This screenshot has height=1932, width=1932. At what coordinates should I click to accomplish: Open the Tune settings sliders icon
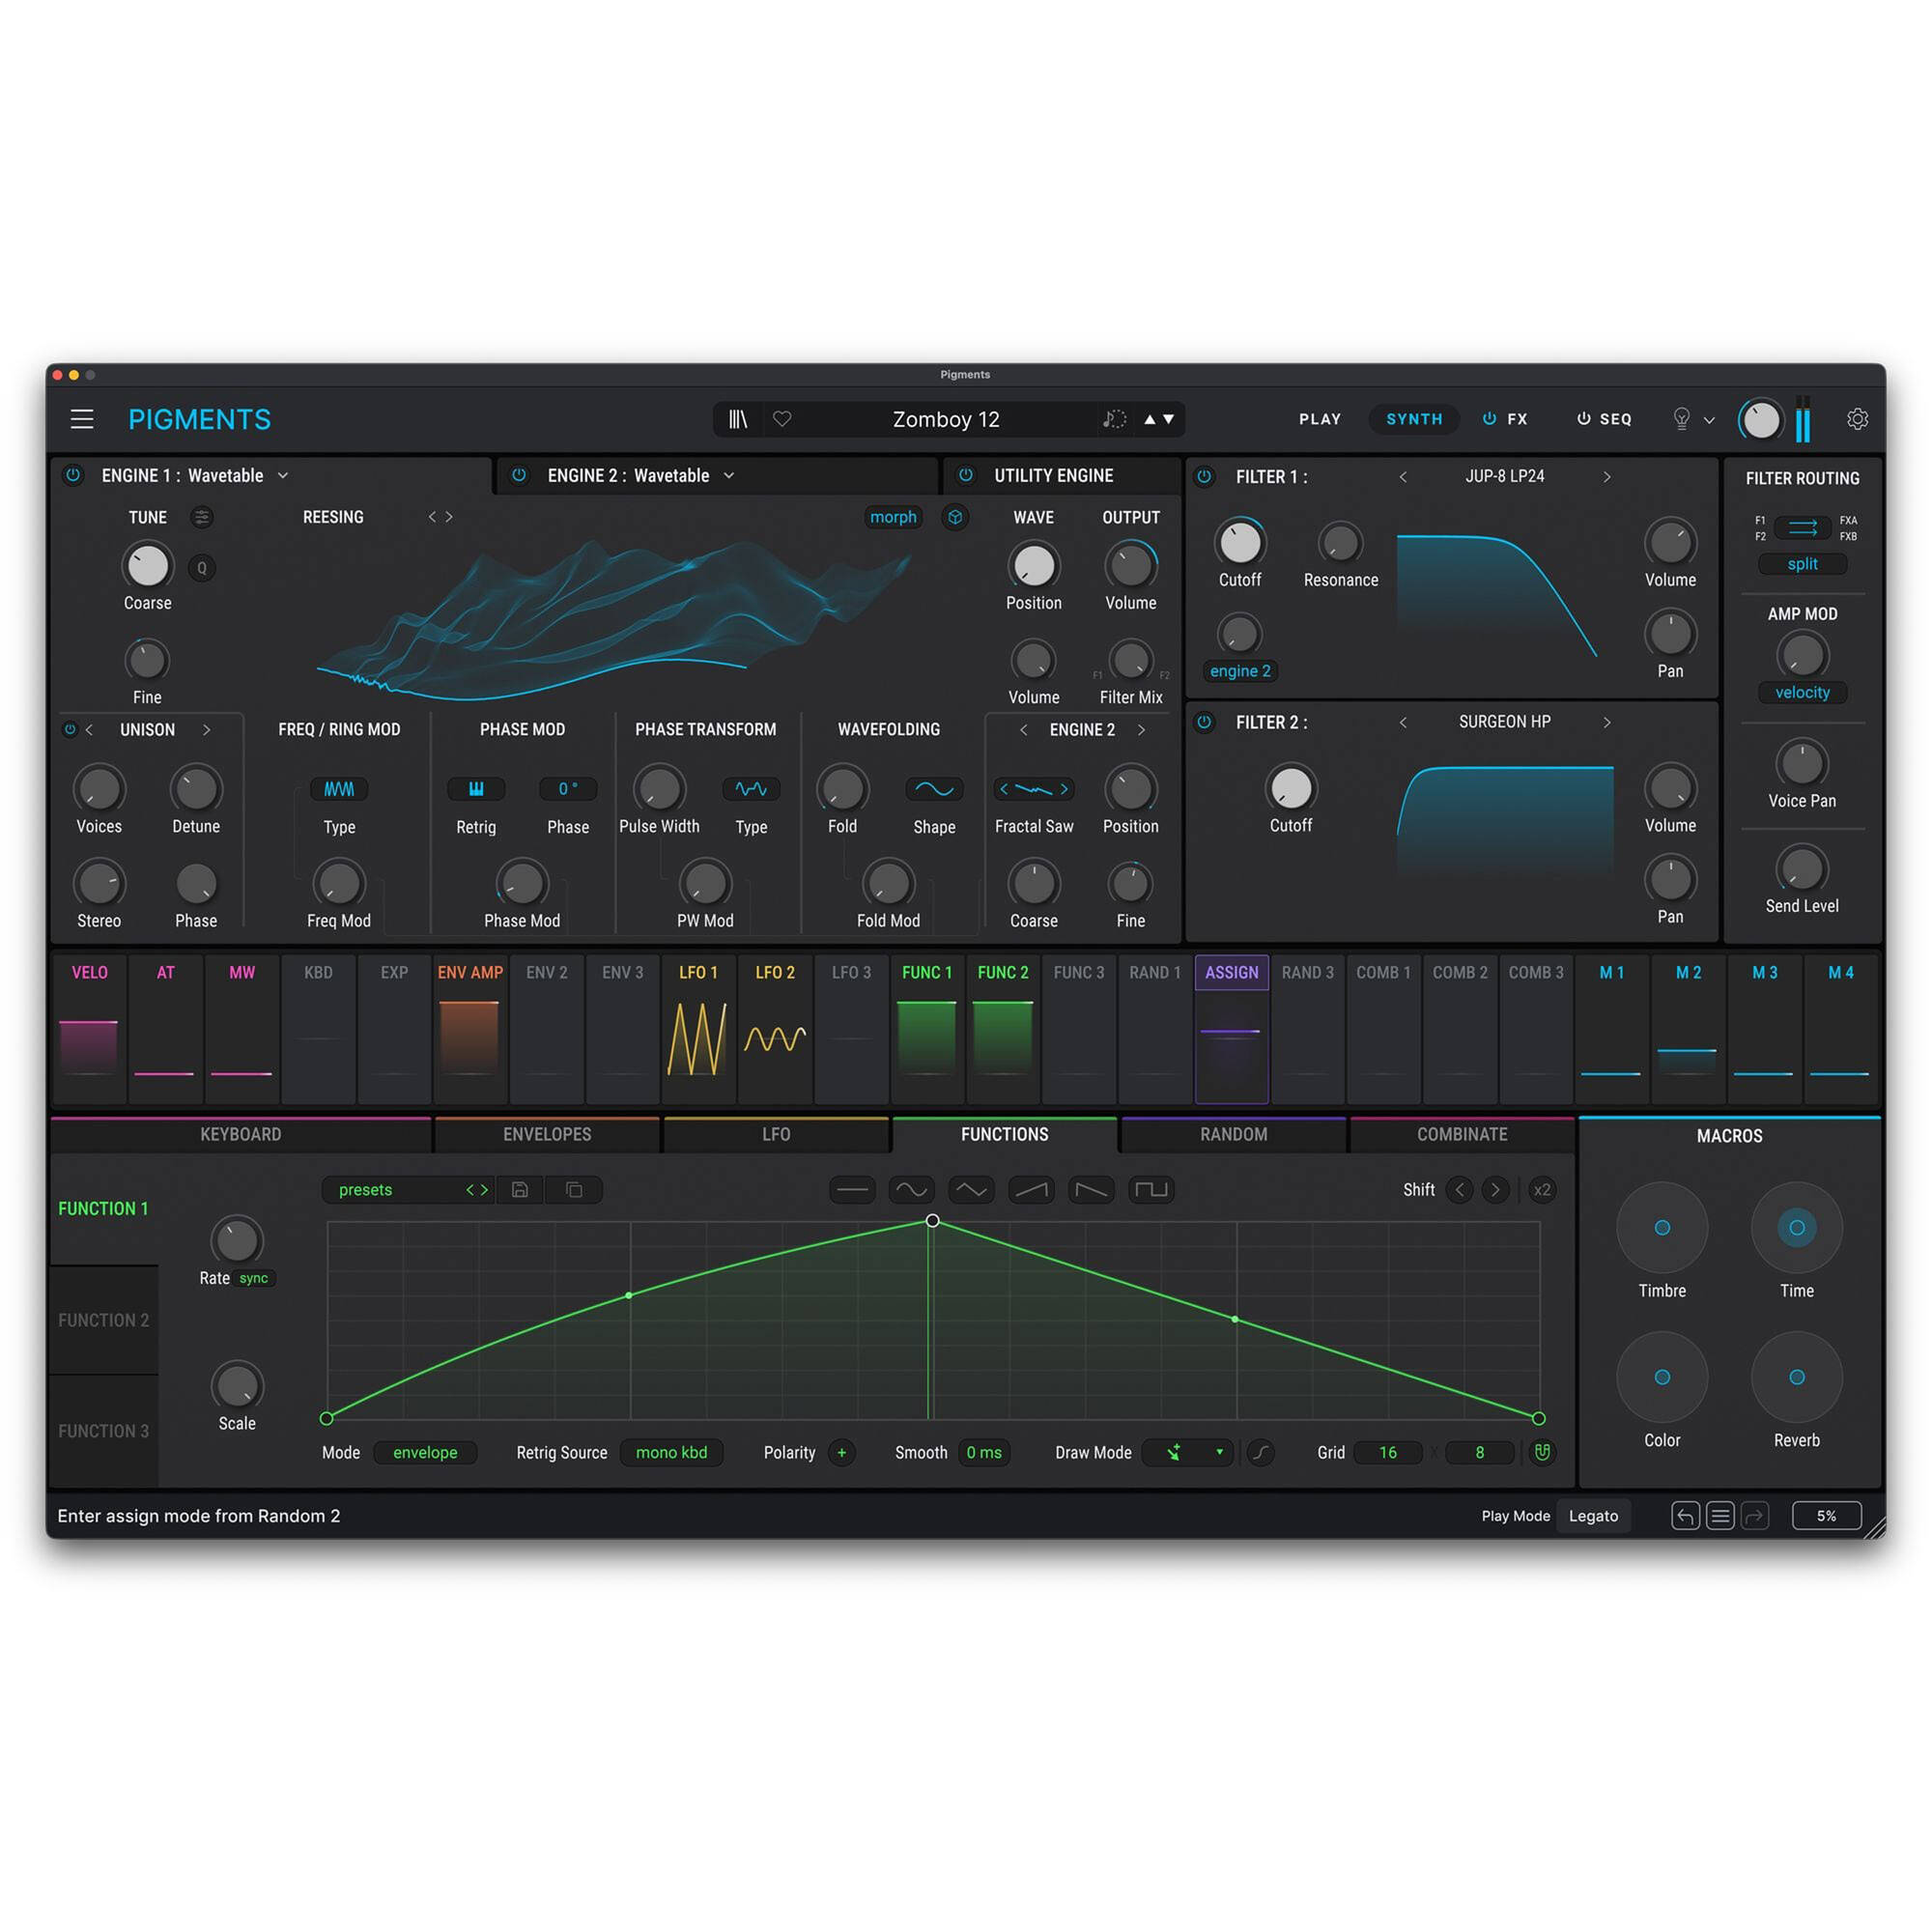[x=202, y=517]
